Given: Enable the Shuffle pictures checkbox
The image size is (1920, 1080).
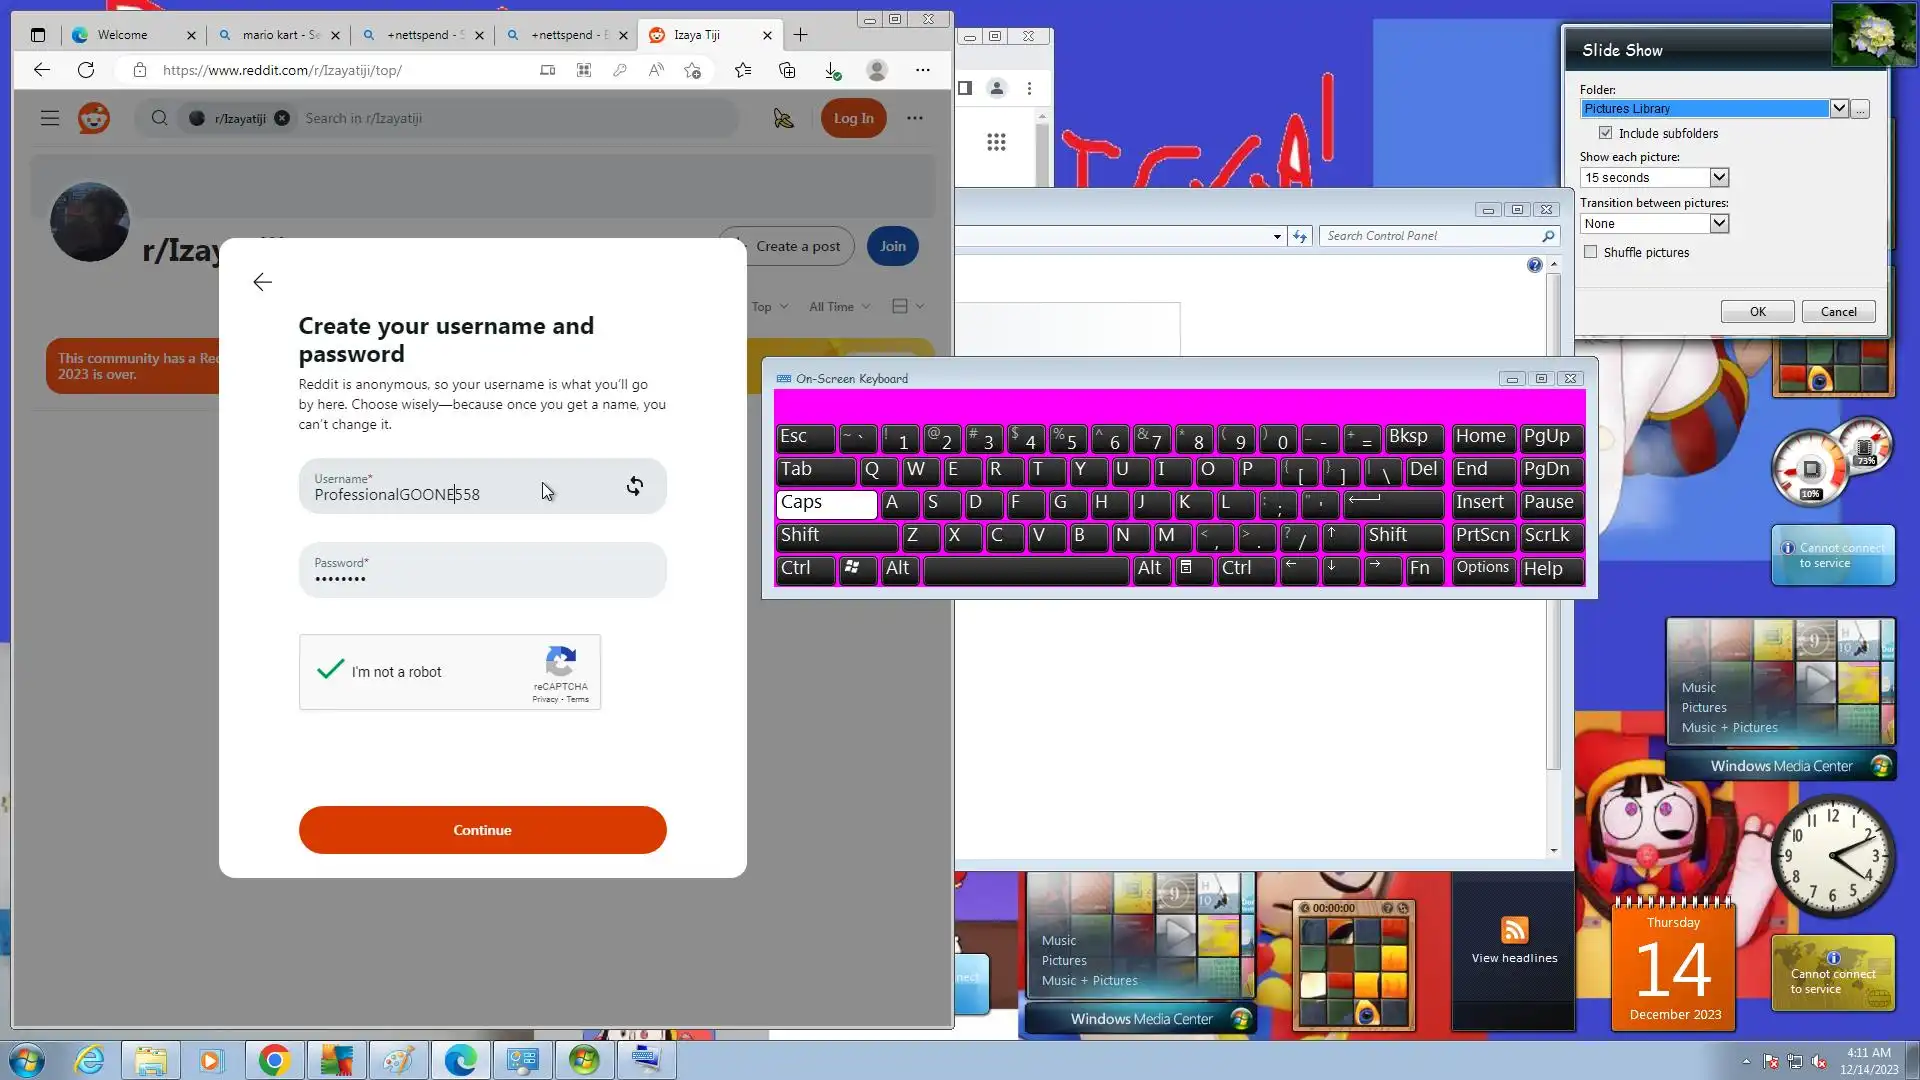Looking at the screenshot, I should coord(1590,252).
